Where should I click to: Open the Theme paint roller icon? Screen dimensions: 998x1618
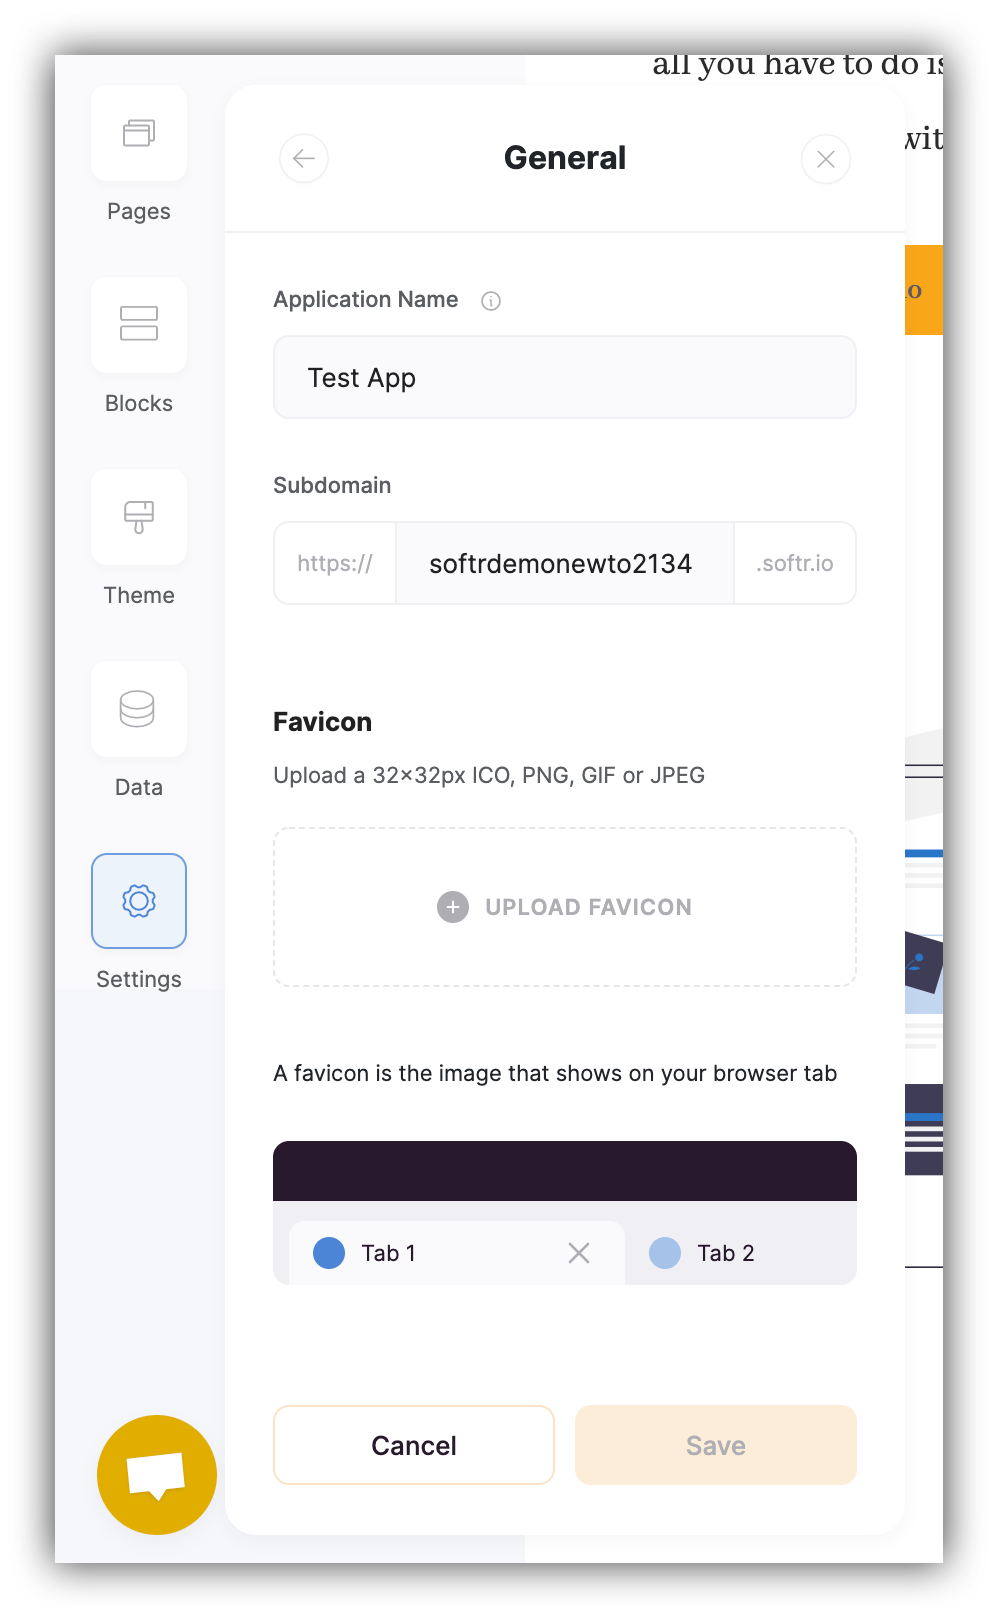point(139,517)
